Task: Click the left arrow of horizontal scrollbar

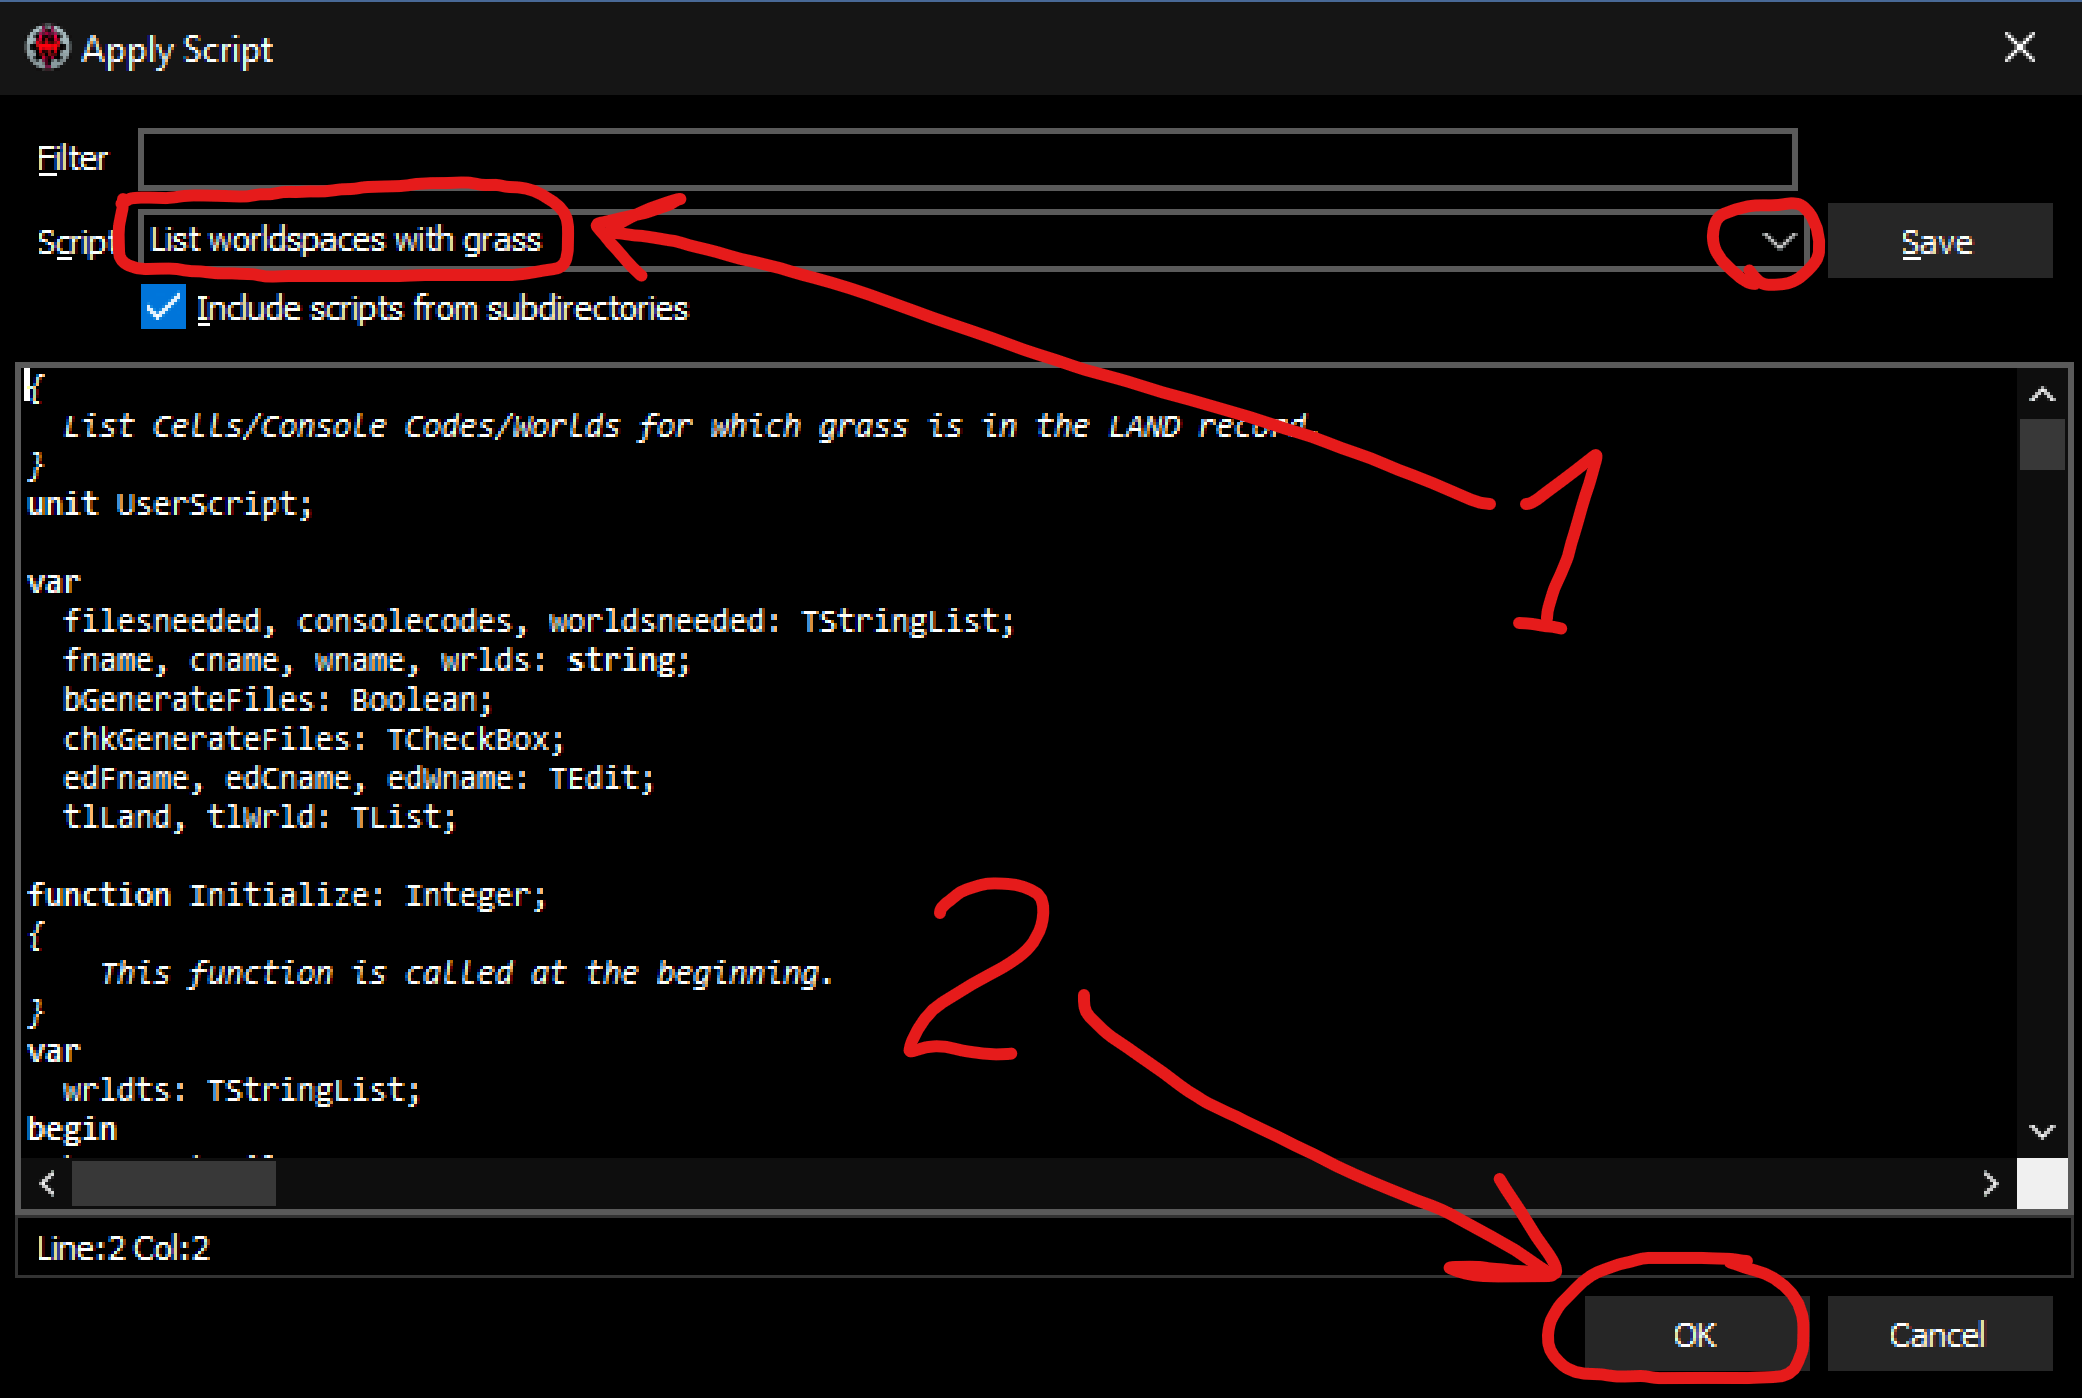Action: point(47,1184)
